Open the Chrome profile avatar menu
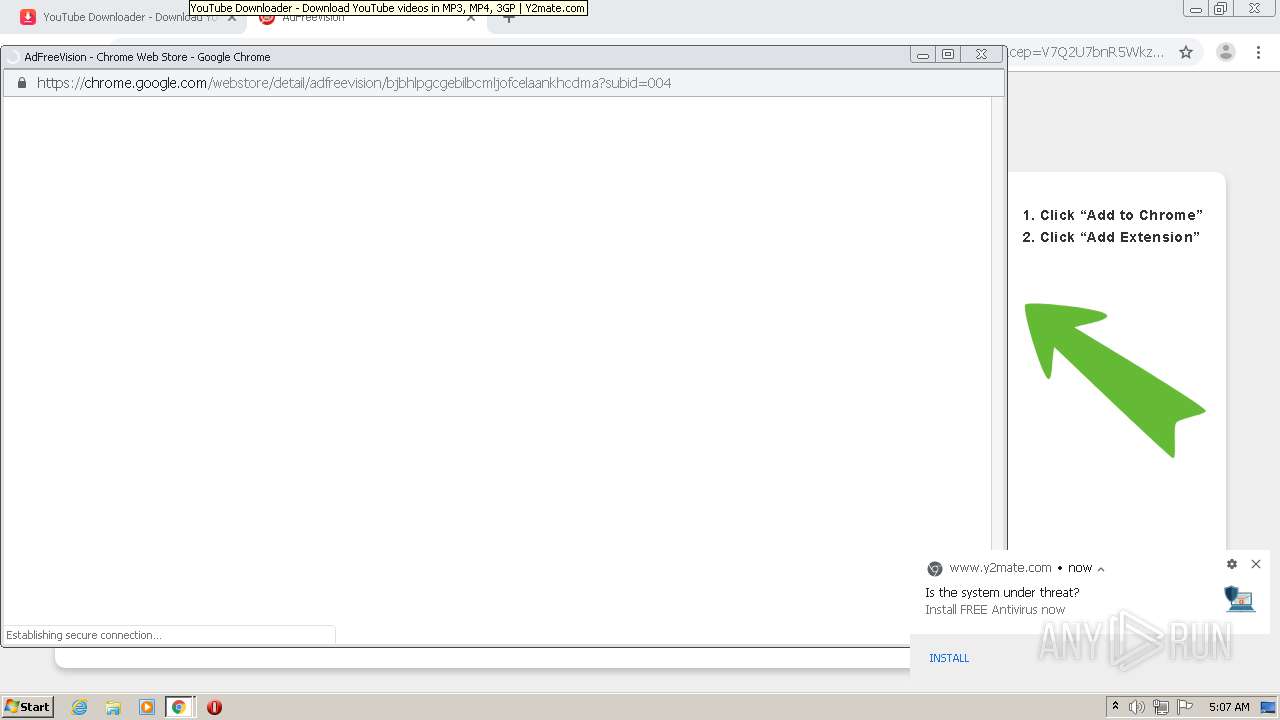1280x720 pixels. click(1226, 52)
